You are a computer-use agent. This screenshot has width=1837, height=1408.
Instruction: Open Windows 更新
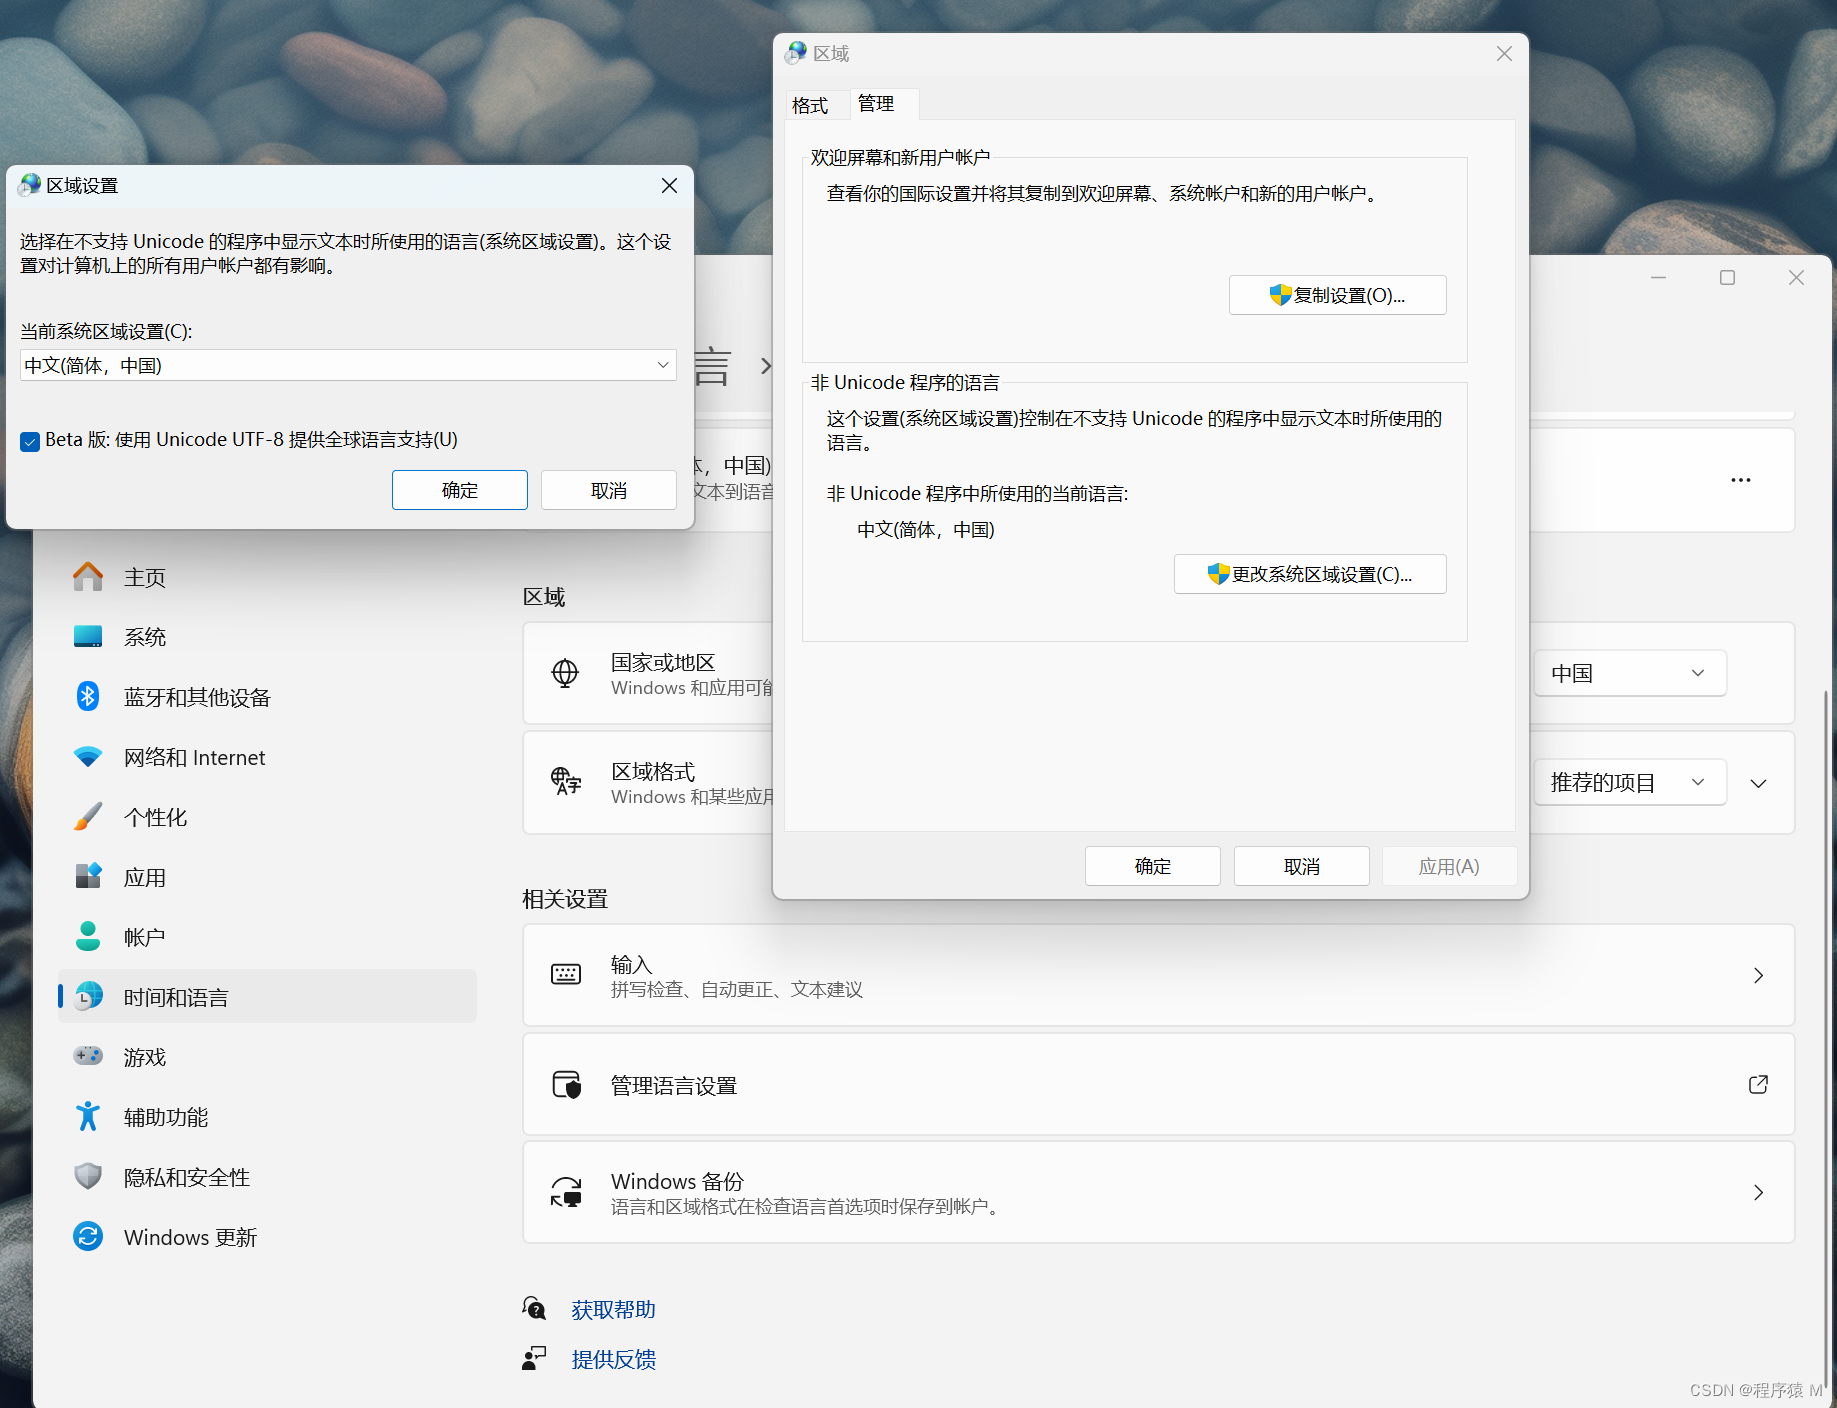tap(188, 1237)
